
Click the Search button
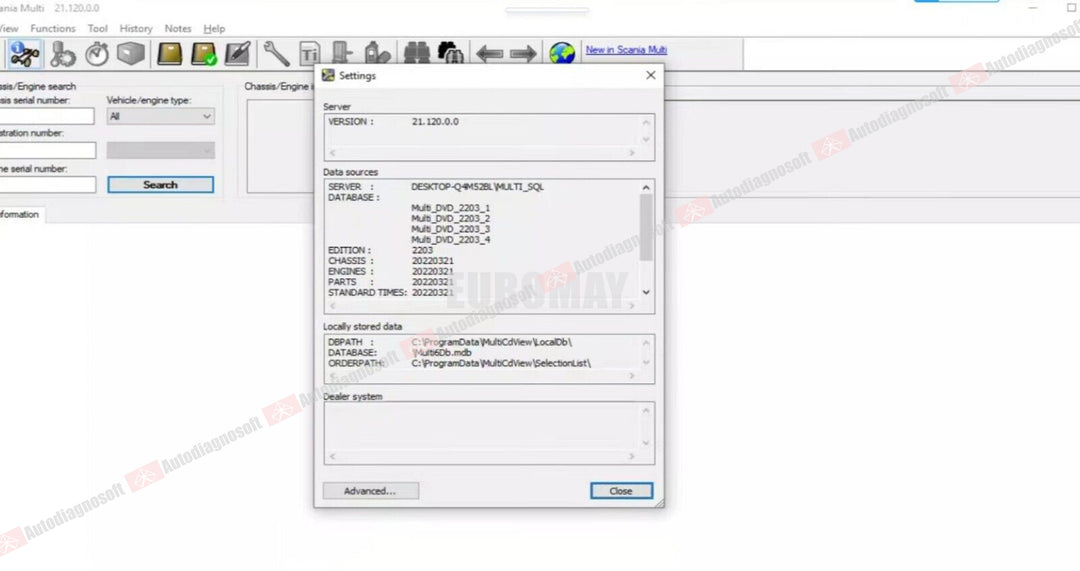[160, 185]
